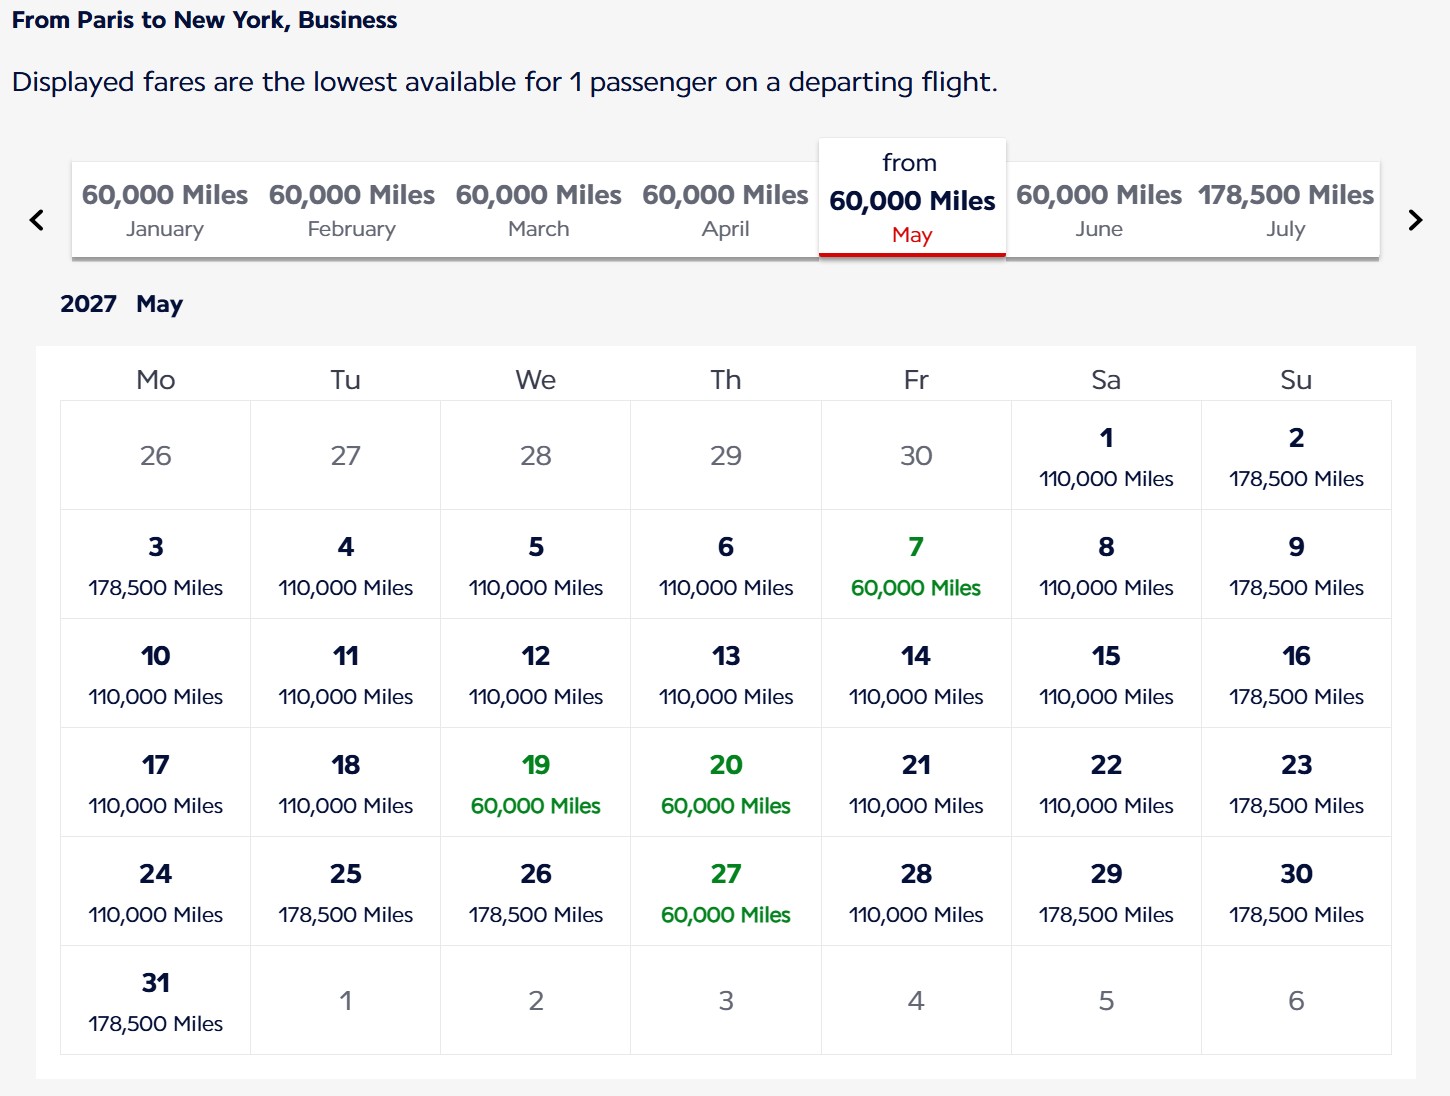Select the February 60,000 Miles tab

(x=352, y=210)
